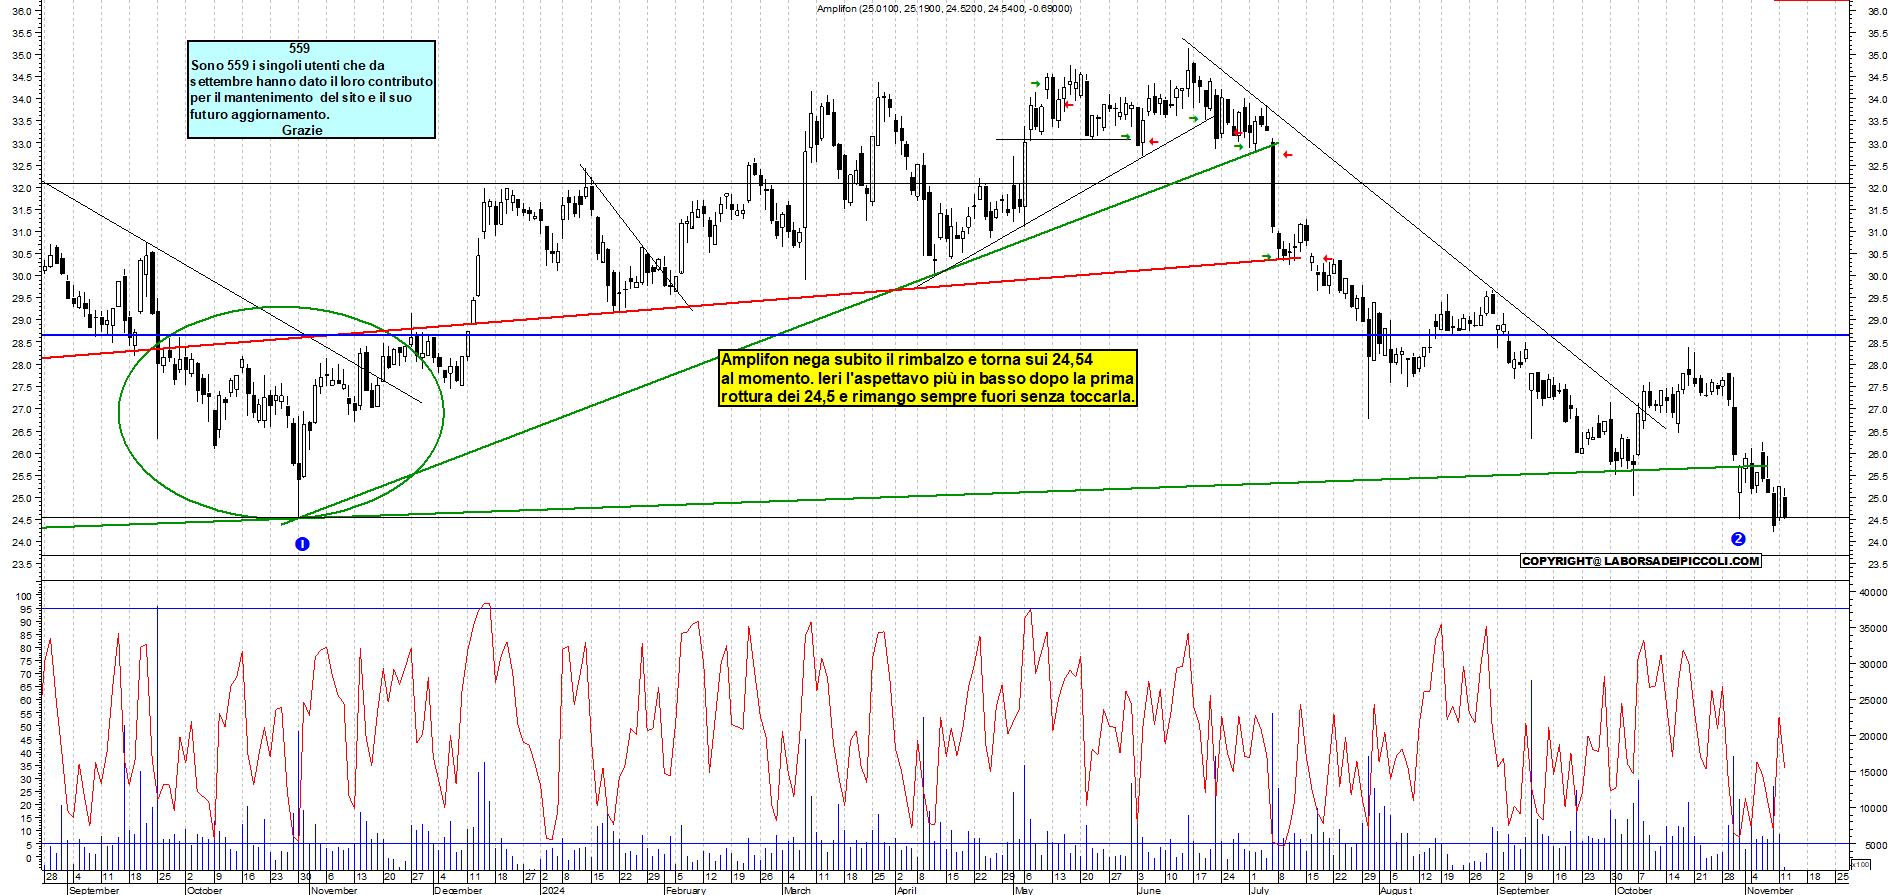The width and height of the screenshot is (1890, 895).
Task: Click the '5000' volume axis label
Action: (x=1876, y=845)
